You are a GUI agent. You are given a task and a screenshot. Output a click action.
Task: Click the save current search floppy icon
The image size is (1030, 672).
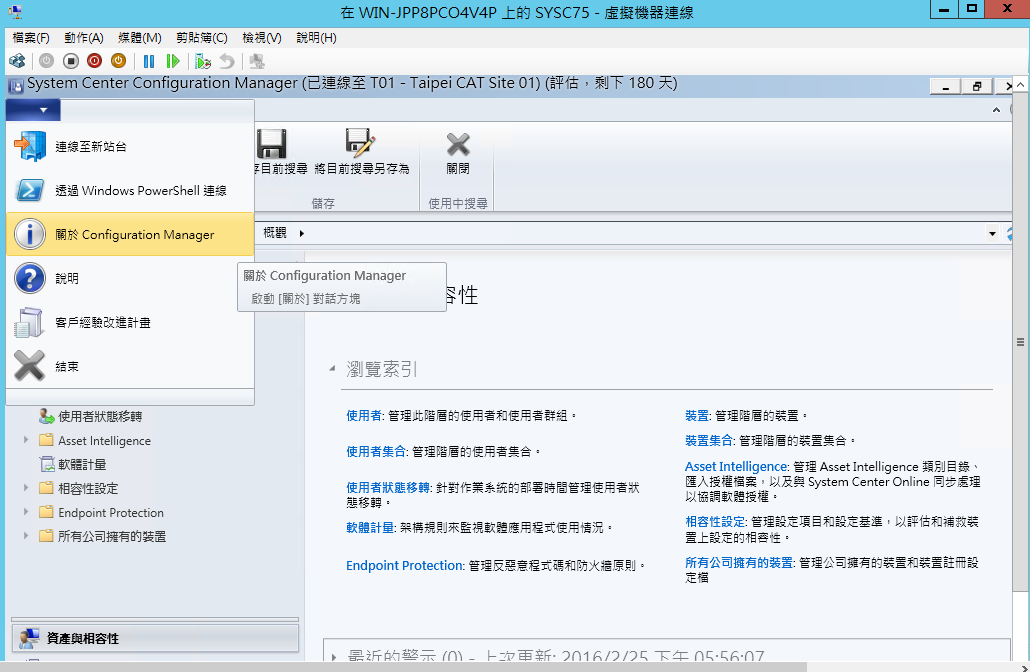click(271, 144)
